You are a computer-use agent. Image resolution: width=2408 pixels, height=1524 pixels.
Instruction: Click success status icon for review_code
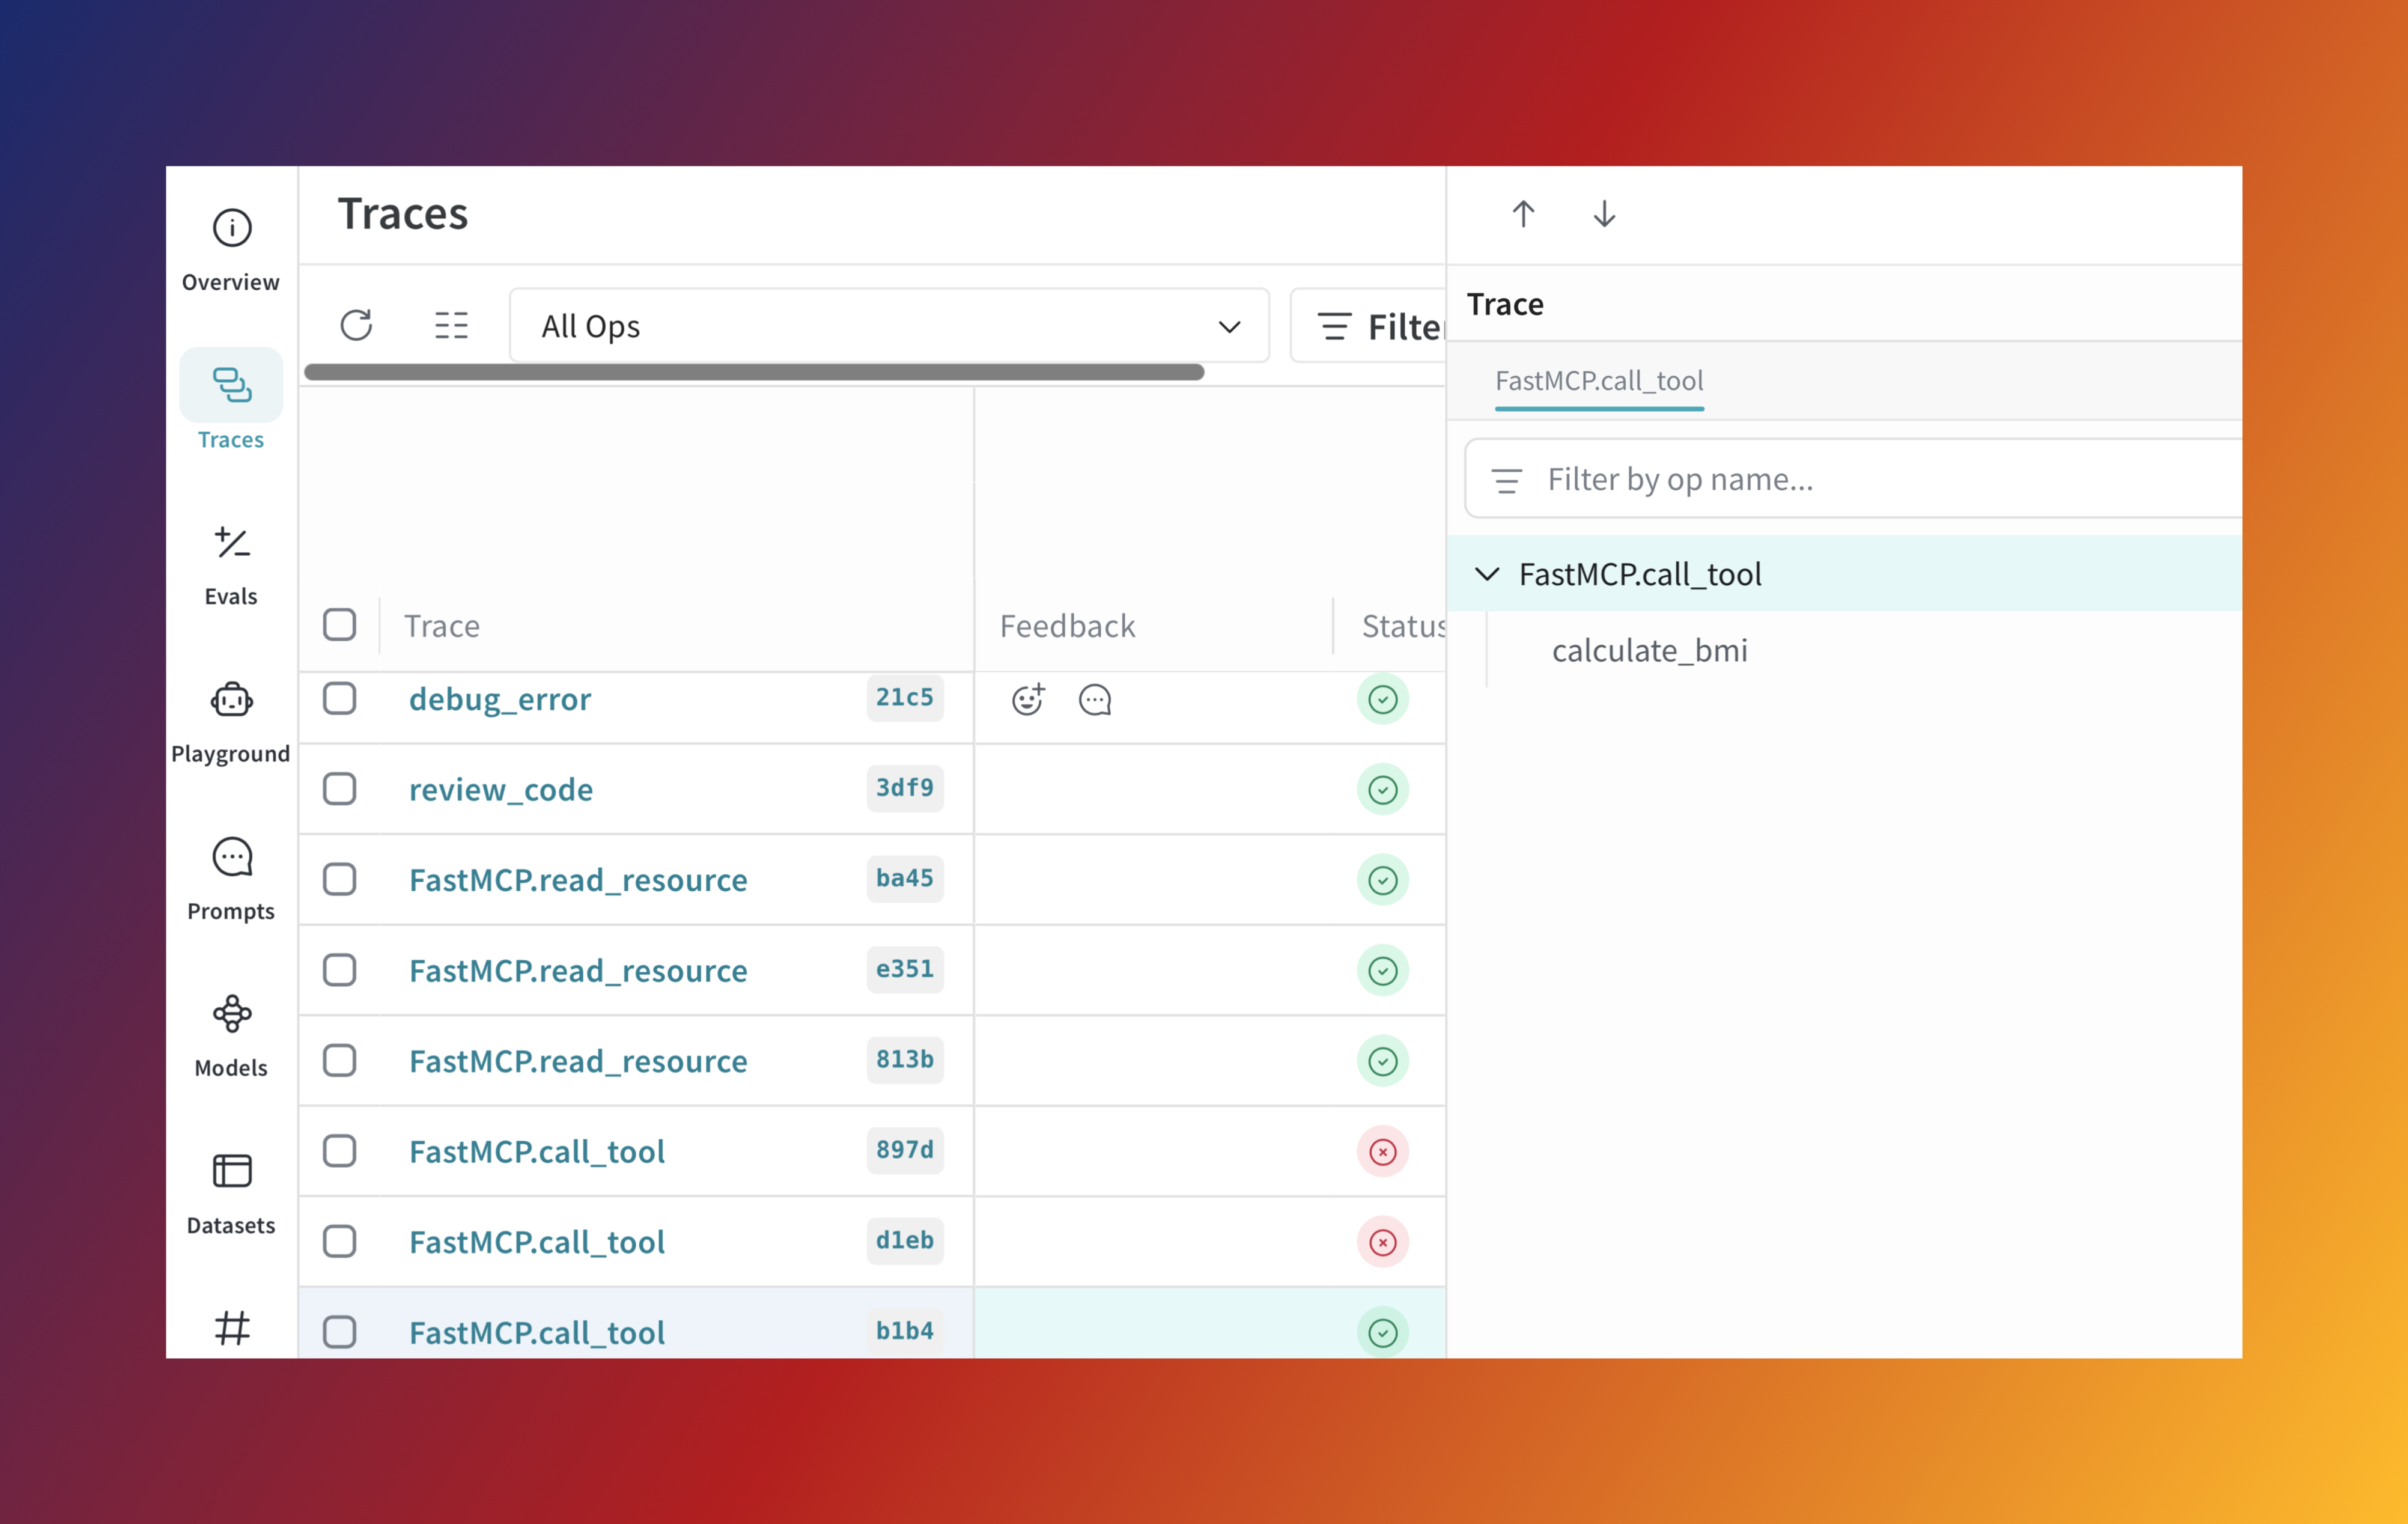click(x=1382, y=789)
